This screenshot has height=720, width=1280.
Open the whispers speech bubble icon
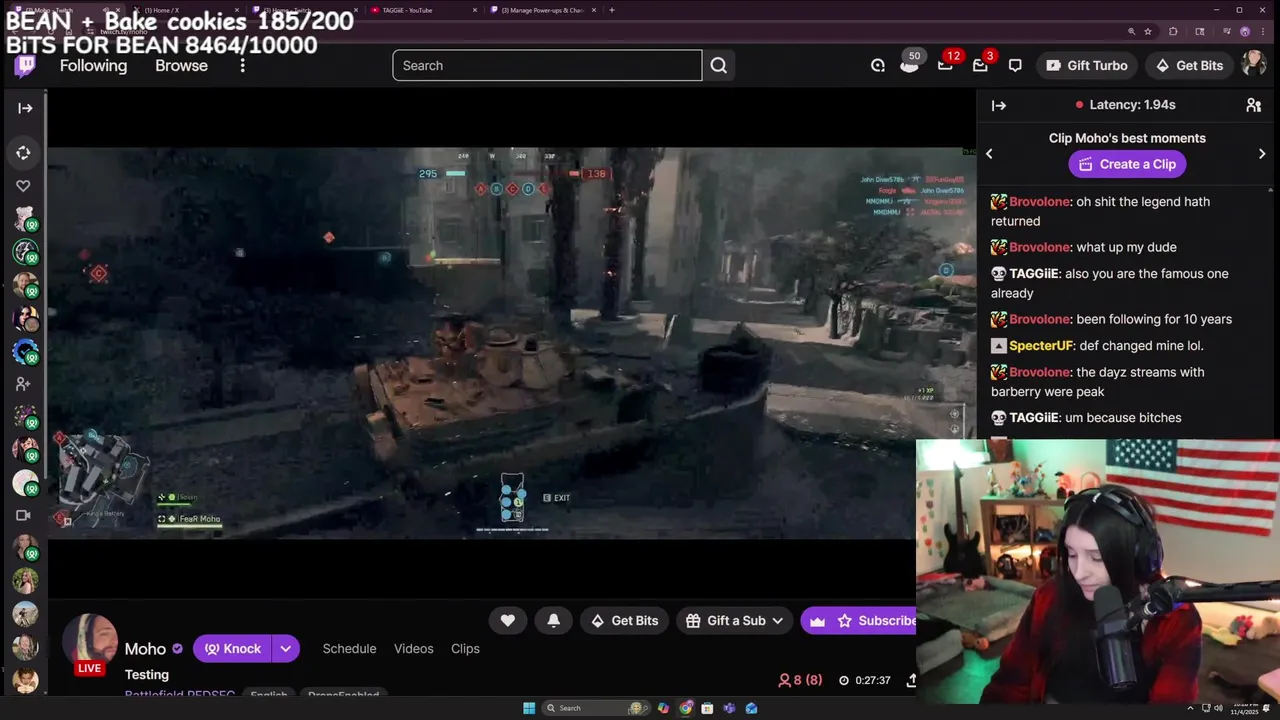point(1015,66)
